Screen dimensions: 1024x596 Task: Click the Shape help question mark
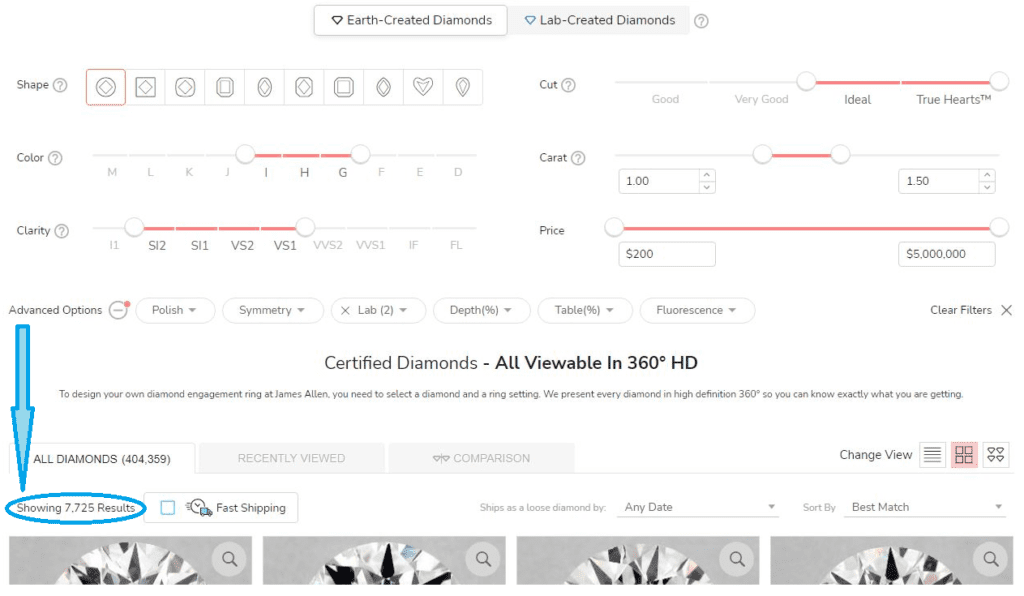click(x=60, y=85)
